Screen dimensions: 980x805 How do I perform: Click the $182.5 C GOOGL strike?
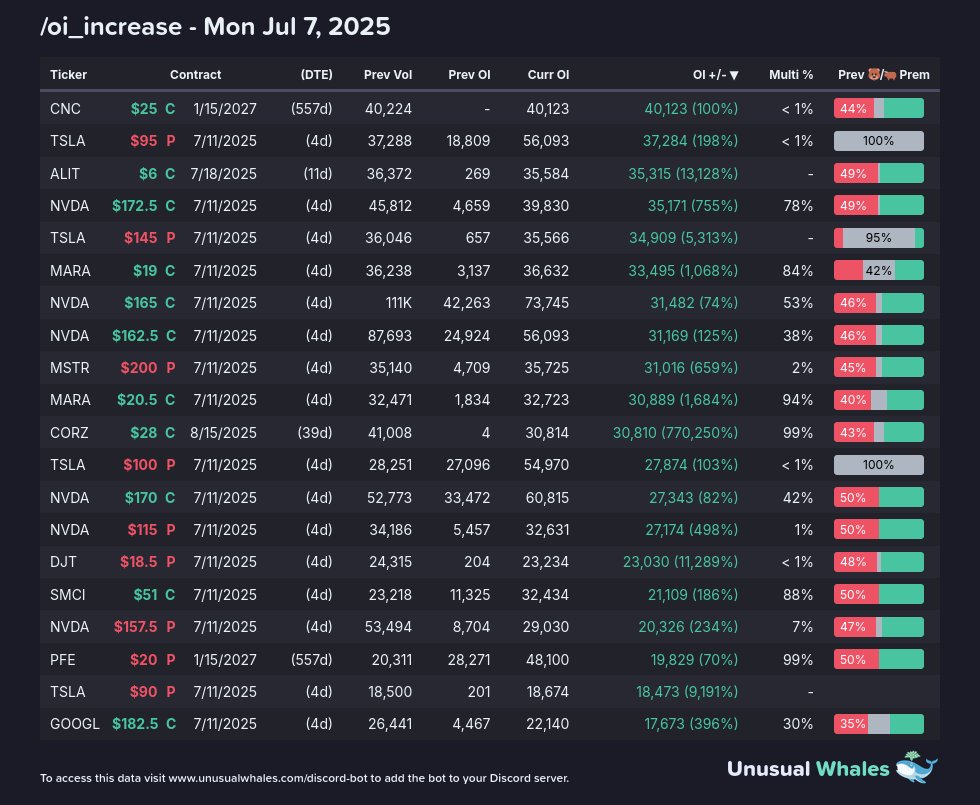pos(144,724)
